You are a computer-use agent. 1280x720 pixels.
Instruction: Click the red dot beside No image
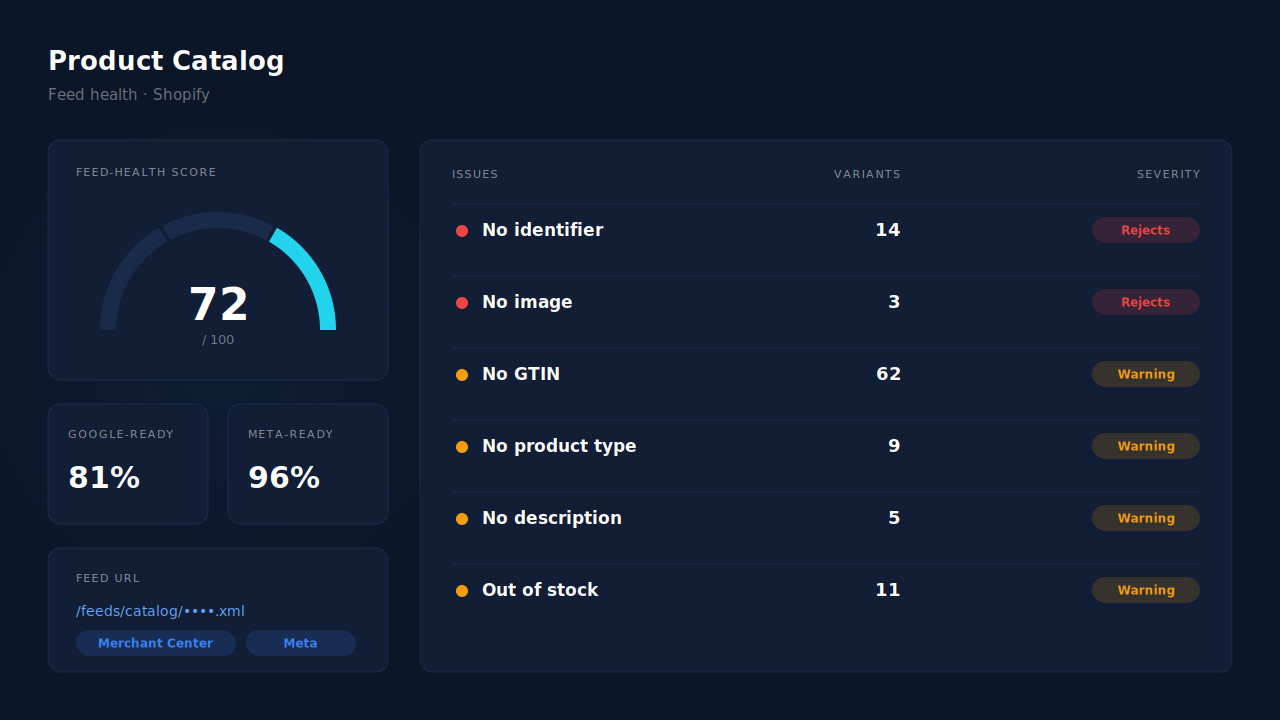(462, 303)
